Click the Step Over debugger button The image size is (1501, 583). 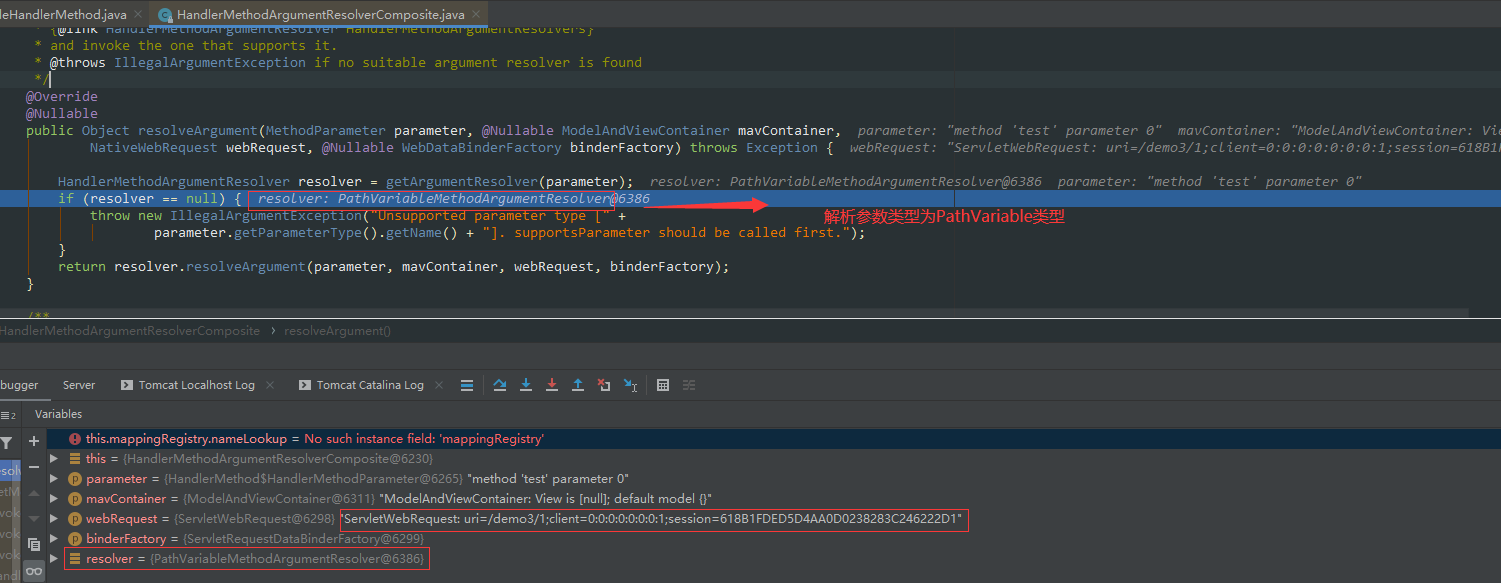500,385
